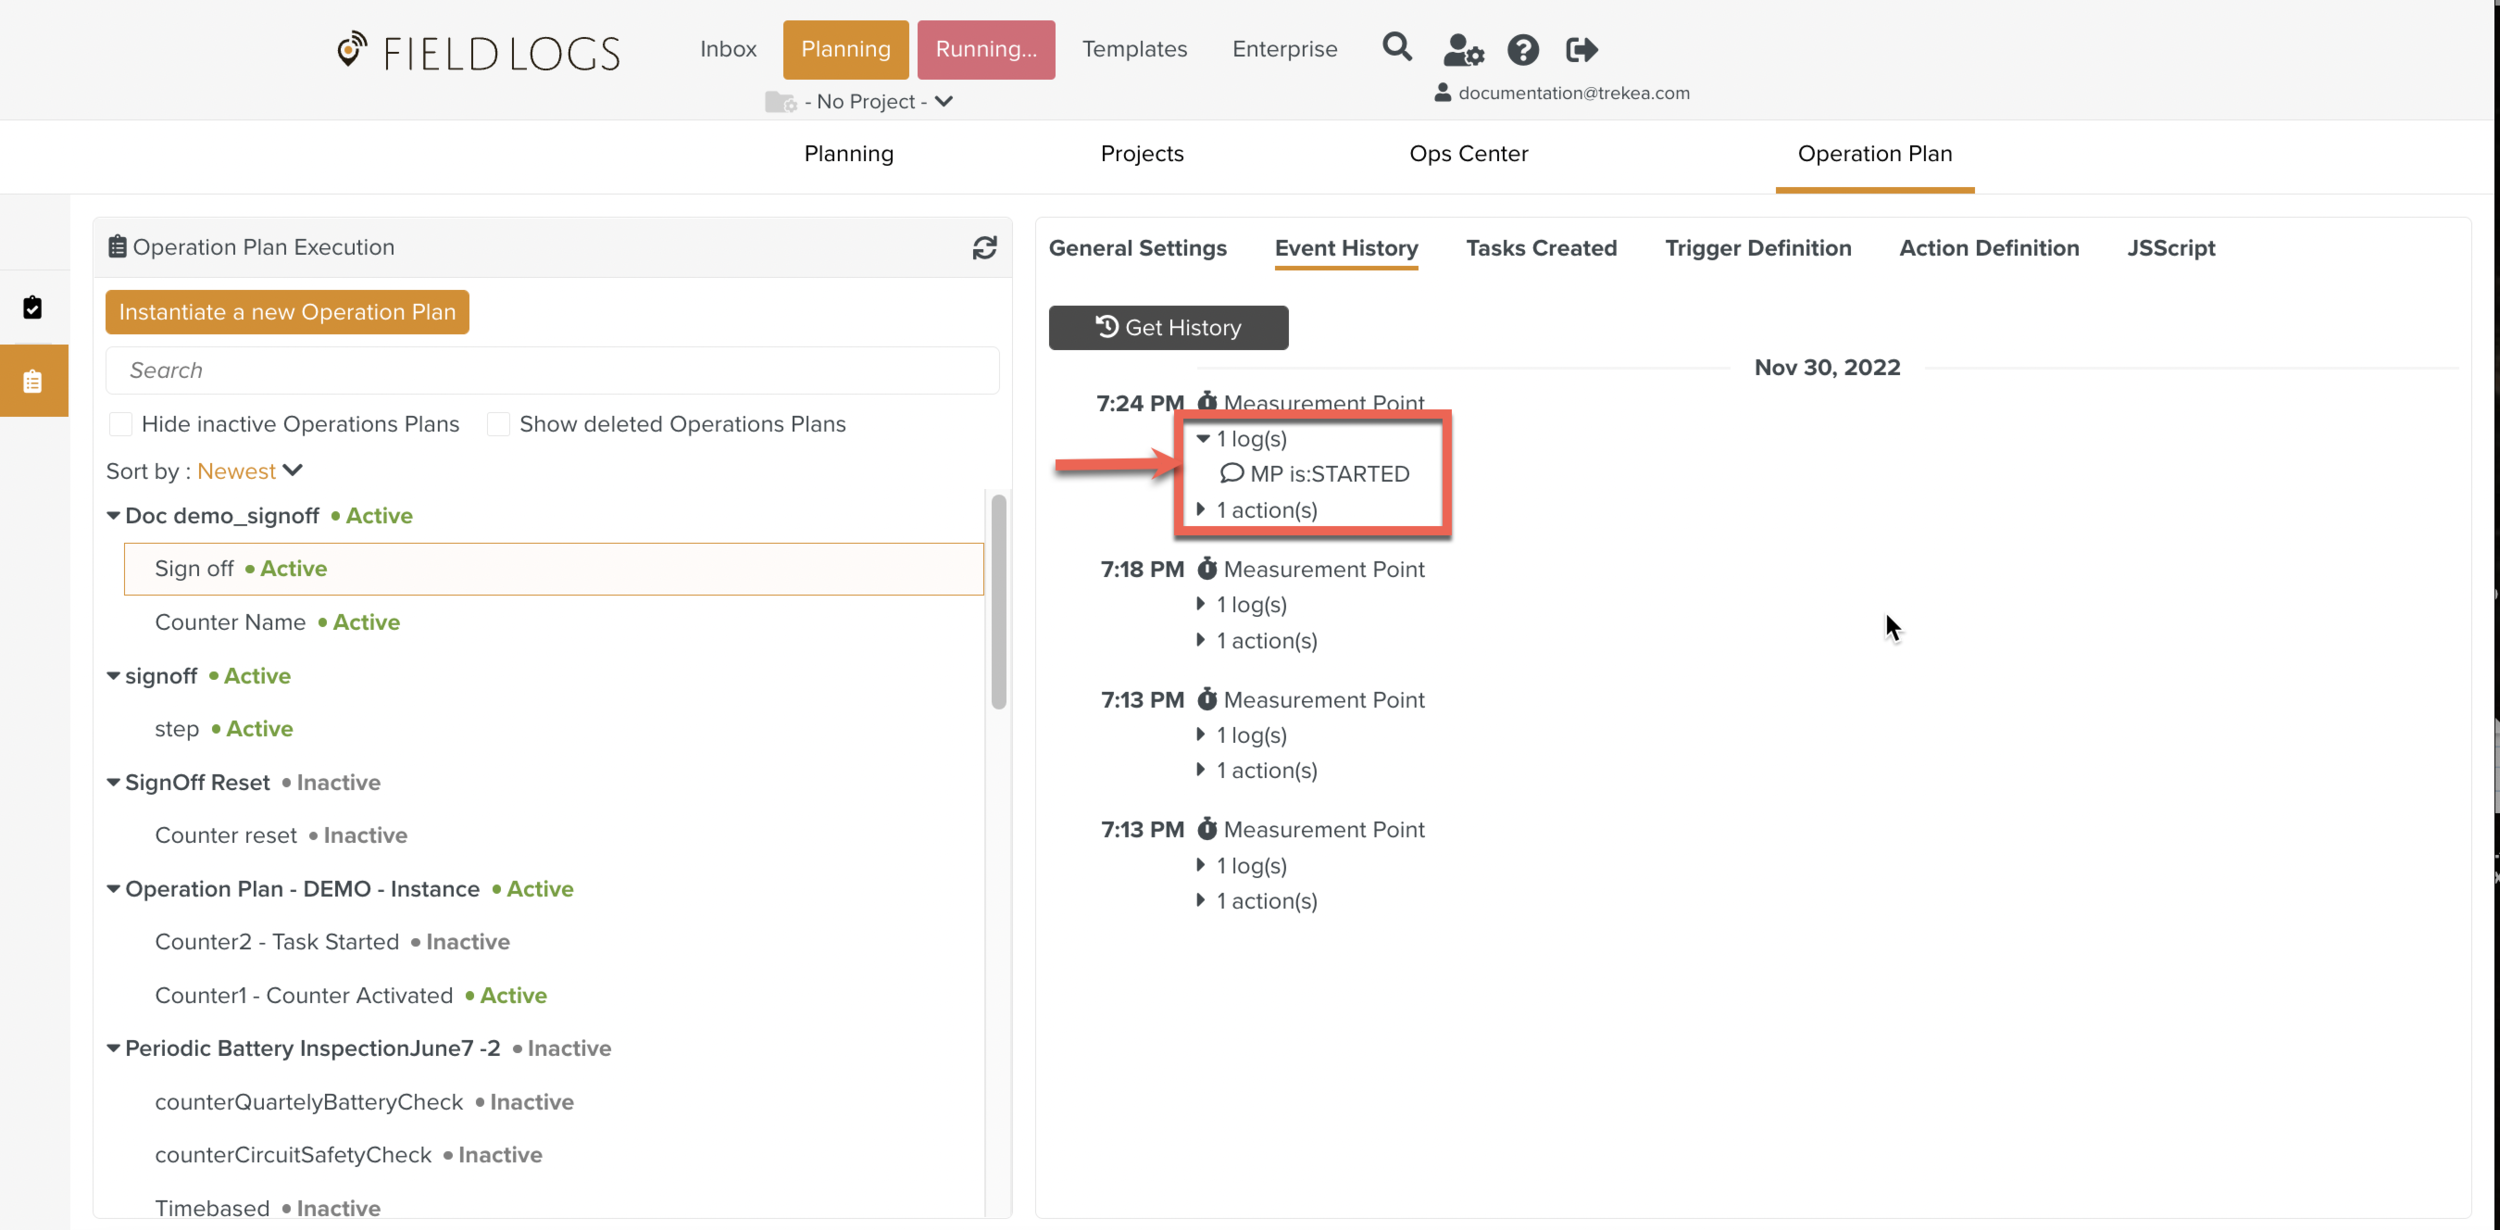The image size is (2500, 1230).
Task: Switch to the Projects tab
Action: [1142, 154]
